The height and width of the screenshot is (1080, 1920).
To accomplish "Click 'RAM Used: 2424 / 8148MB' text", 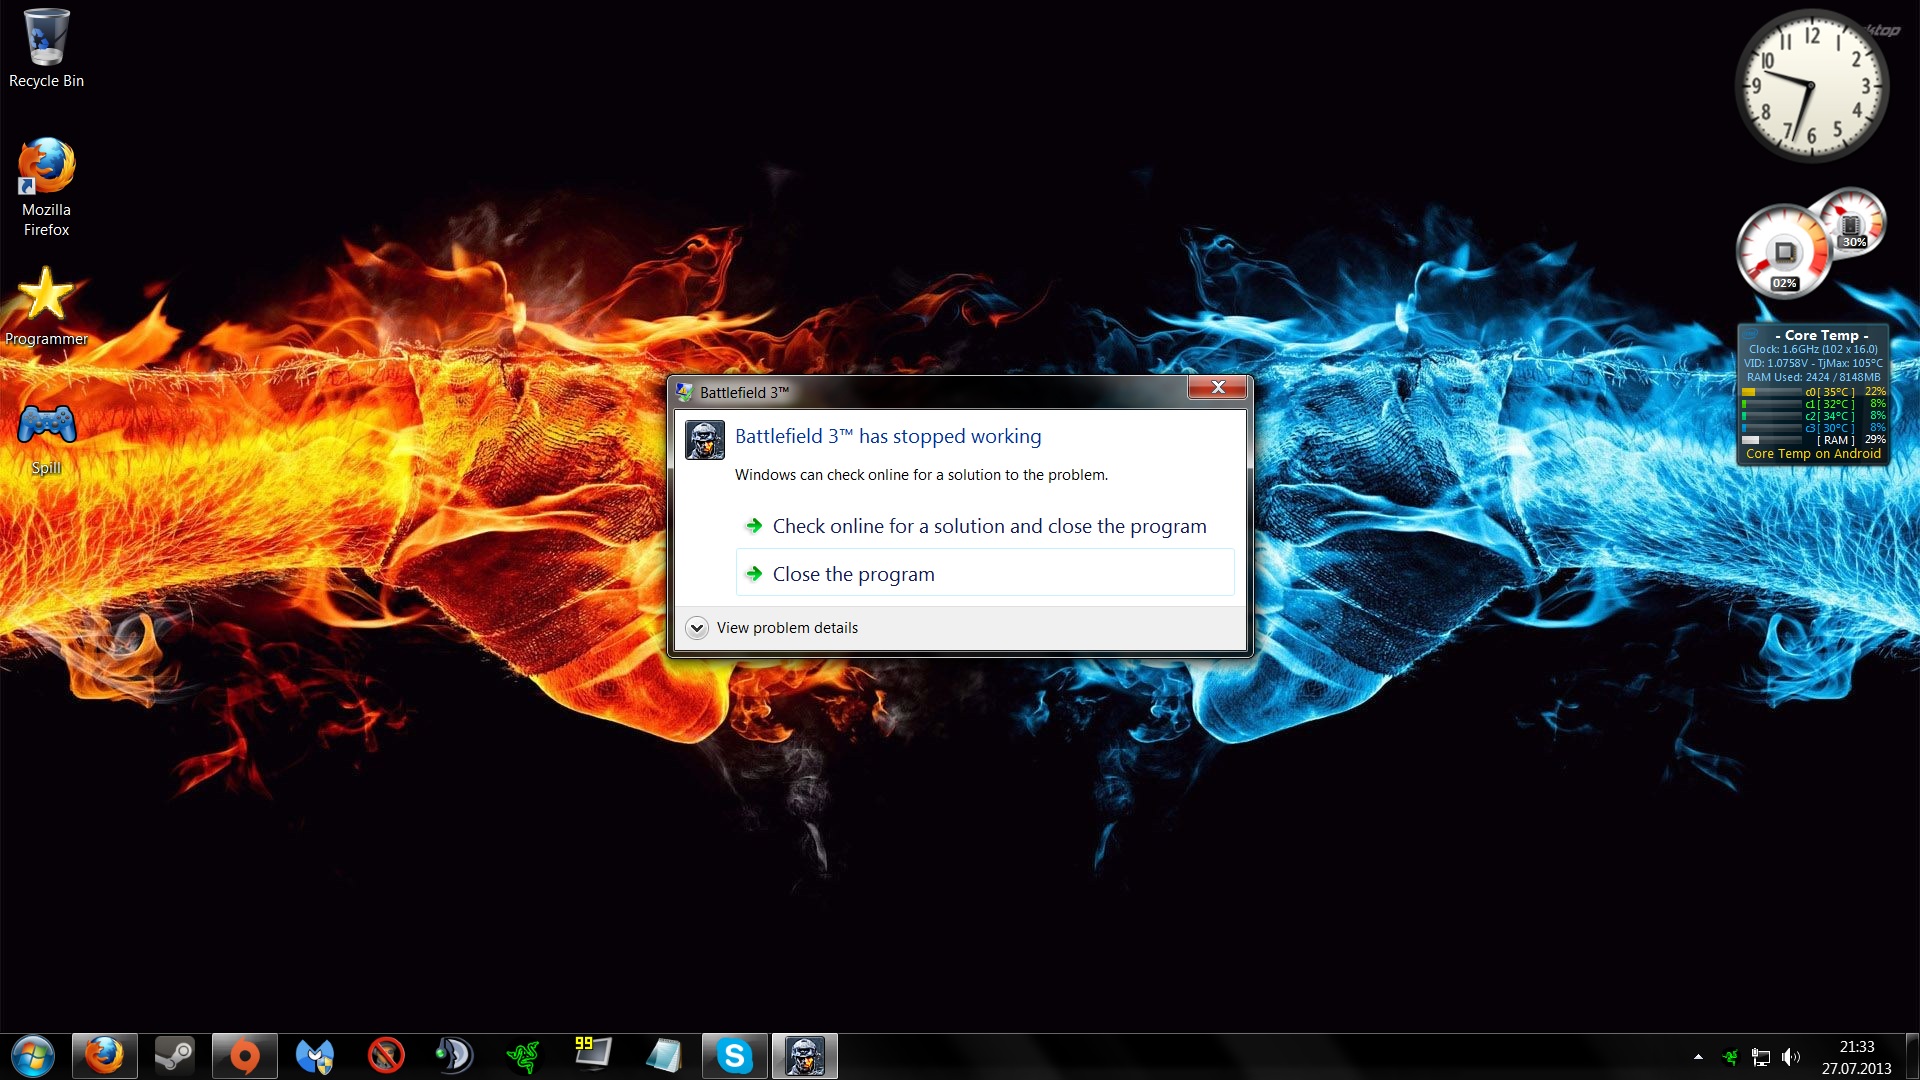I will point(1813,377).
